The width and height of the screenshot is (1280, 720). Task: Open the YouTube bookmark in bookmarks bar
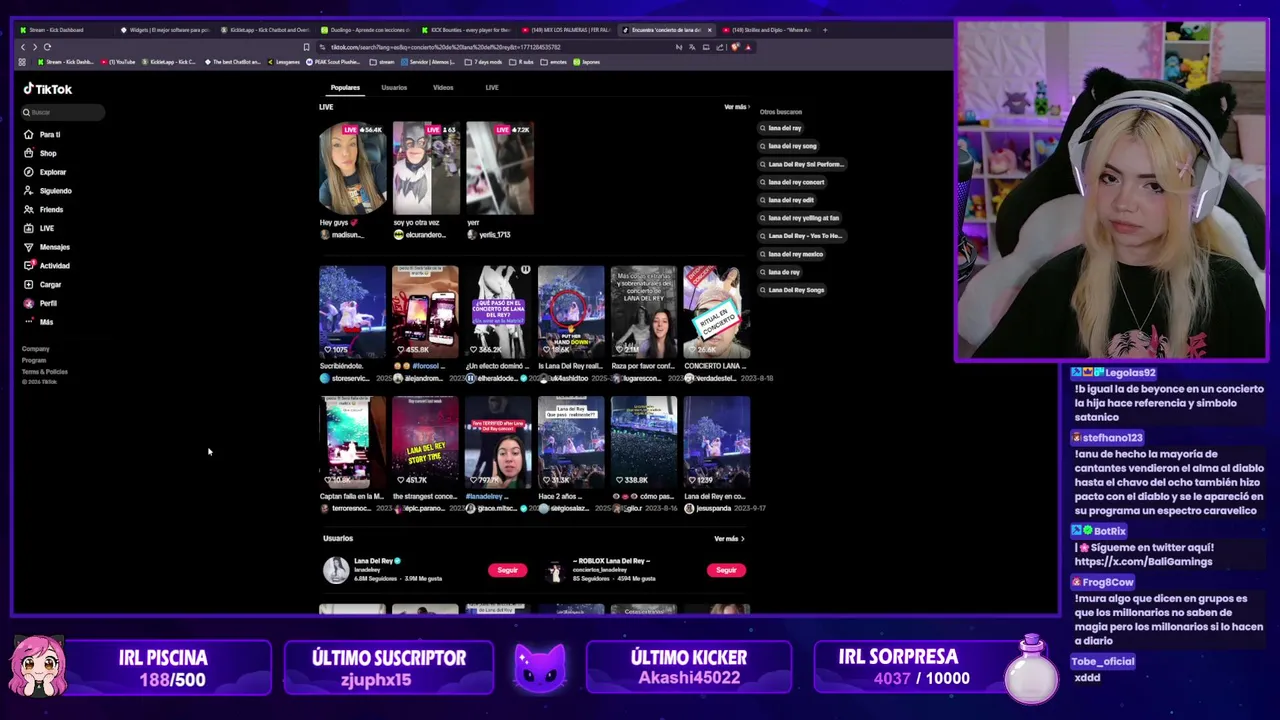coord(117,62)
